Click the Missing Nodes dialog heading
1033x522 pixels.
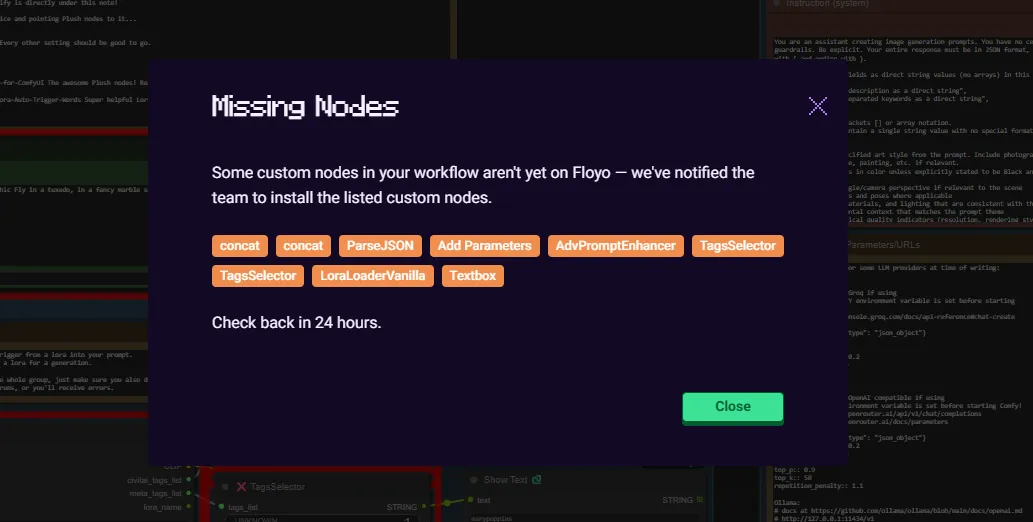(305, 106)
